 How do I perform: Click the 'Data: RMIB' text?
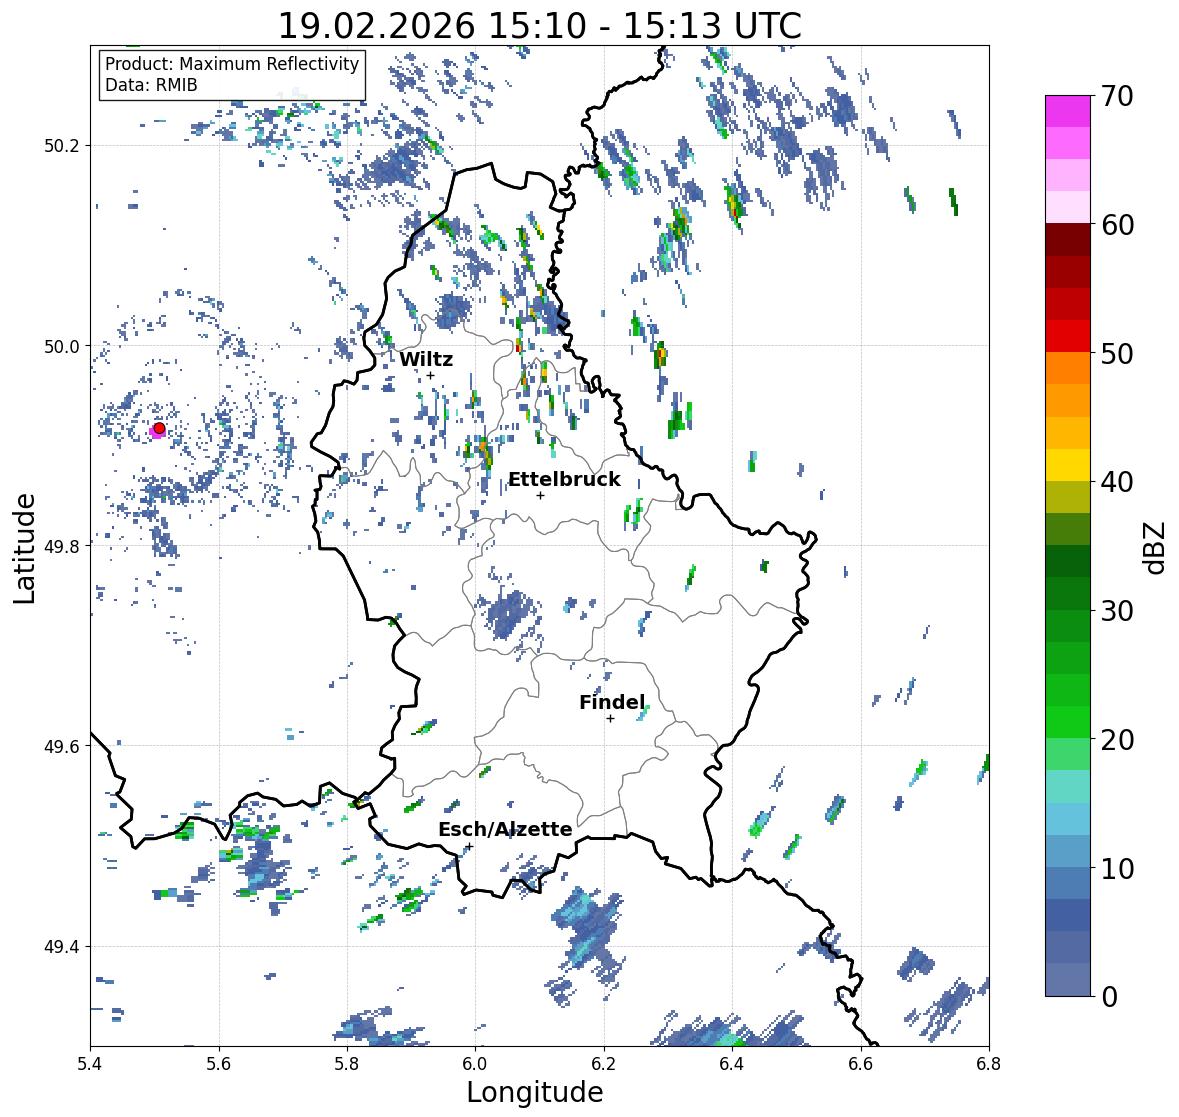pyautogui.click(x=151, y=85)
